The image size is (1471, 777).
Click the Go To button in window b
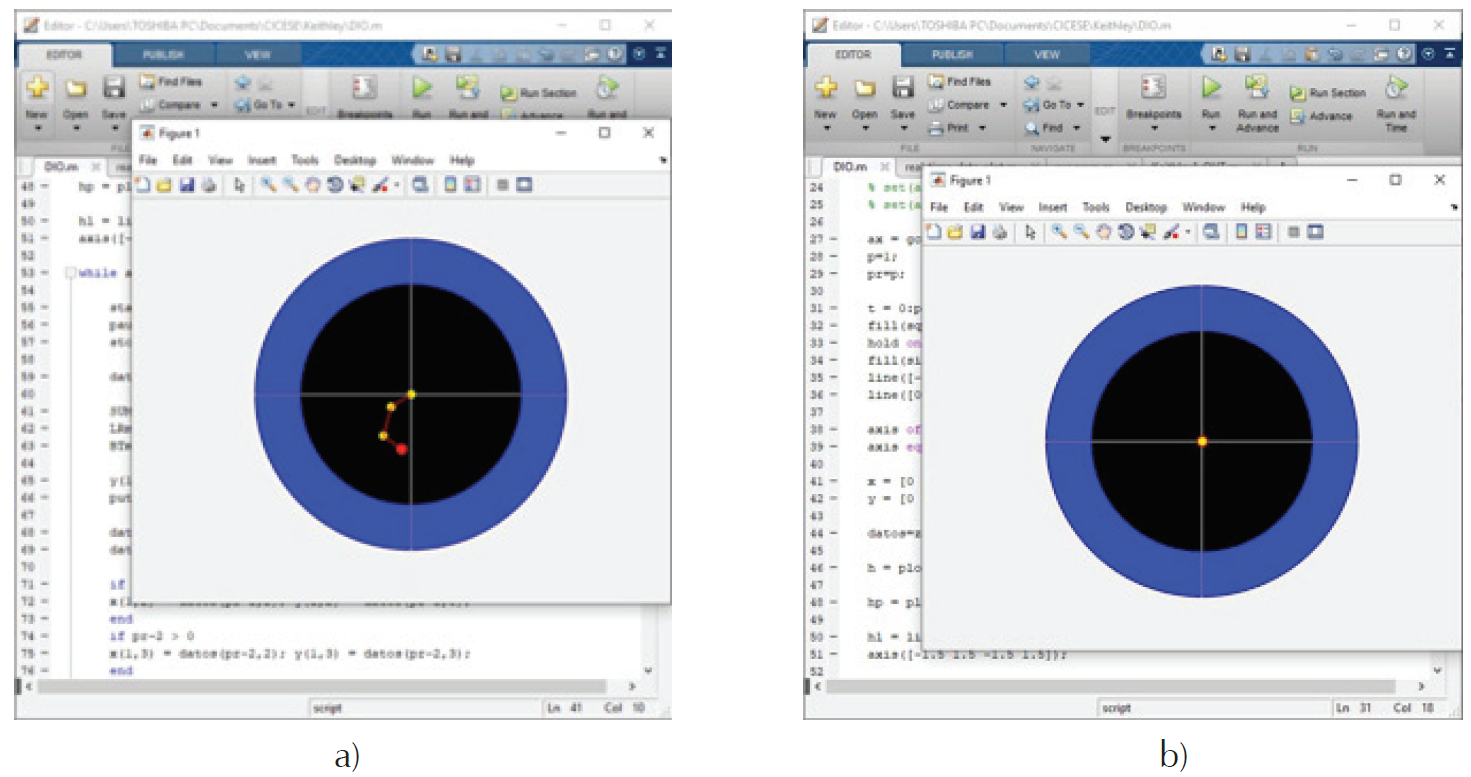[1052, 104]
